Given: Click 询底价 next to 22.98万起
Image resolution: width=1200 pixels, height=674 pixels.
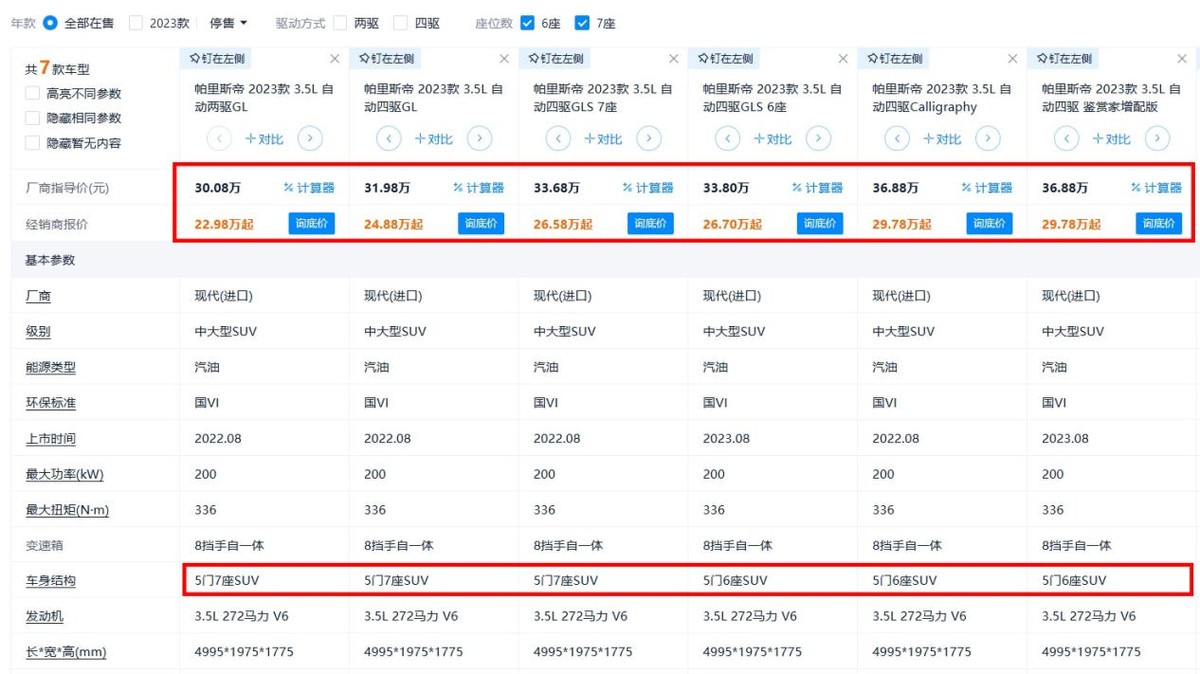Looking at the screenshot, I should coord(312,224).
